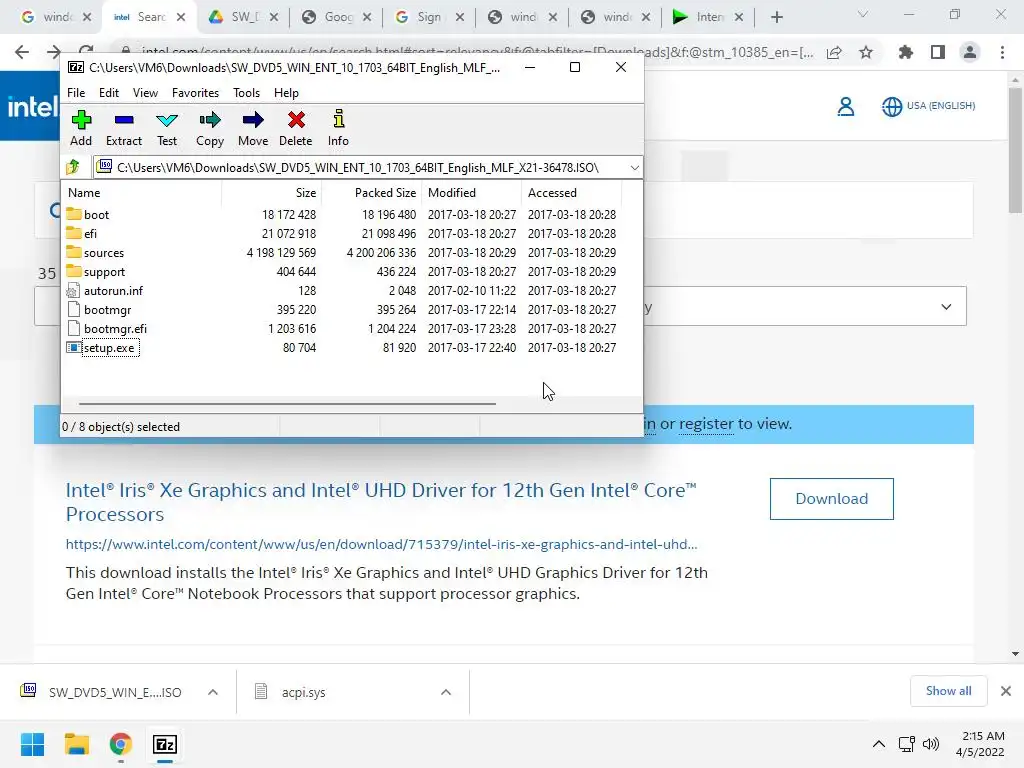
Task: Click the 7-Zip taskbar icon
Action: click(165, 744)
